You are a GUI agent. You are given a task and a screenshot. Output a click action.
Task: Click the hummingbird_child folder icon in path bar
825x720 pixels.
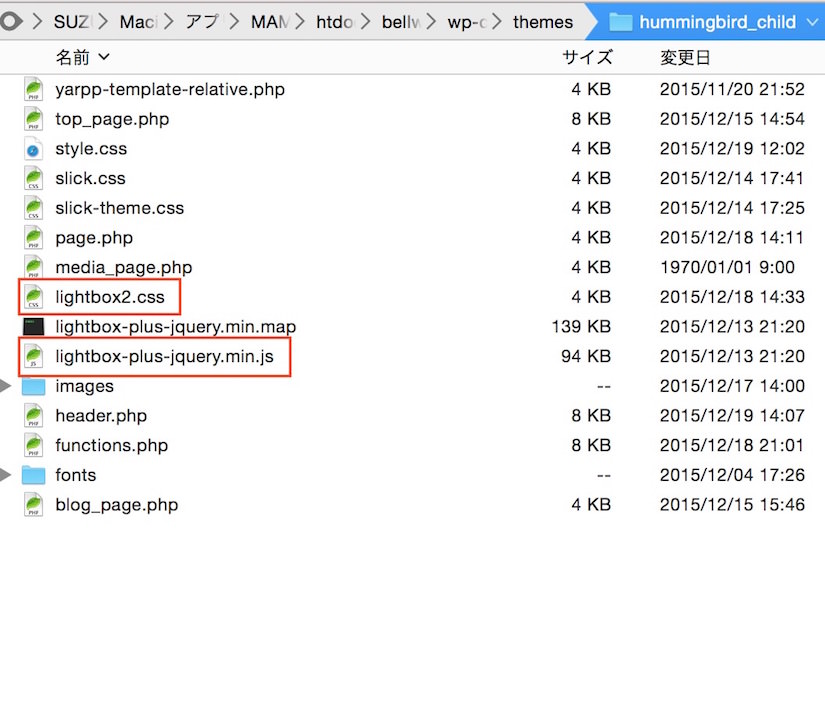click(621, 22)
